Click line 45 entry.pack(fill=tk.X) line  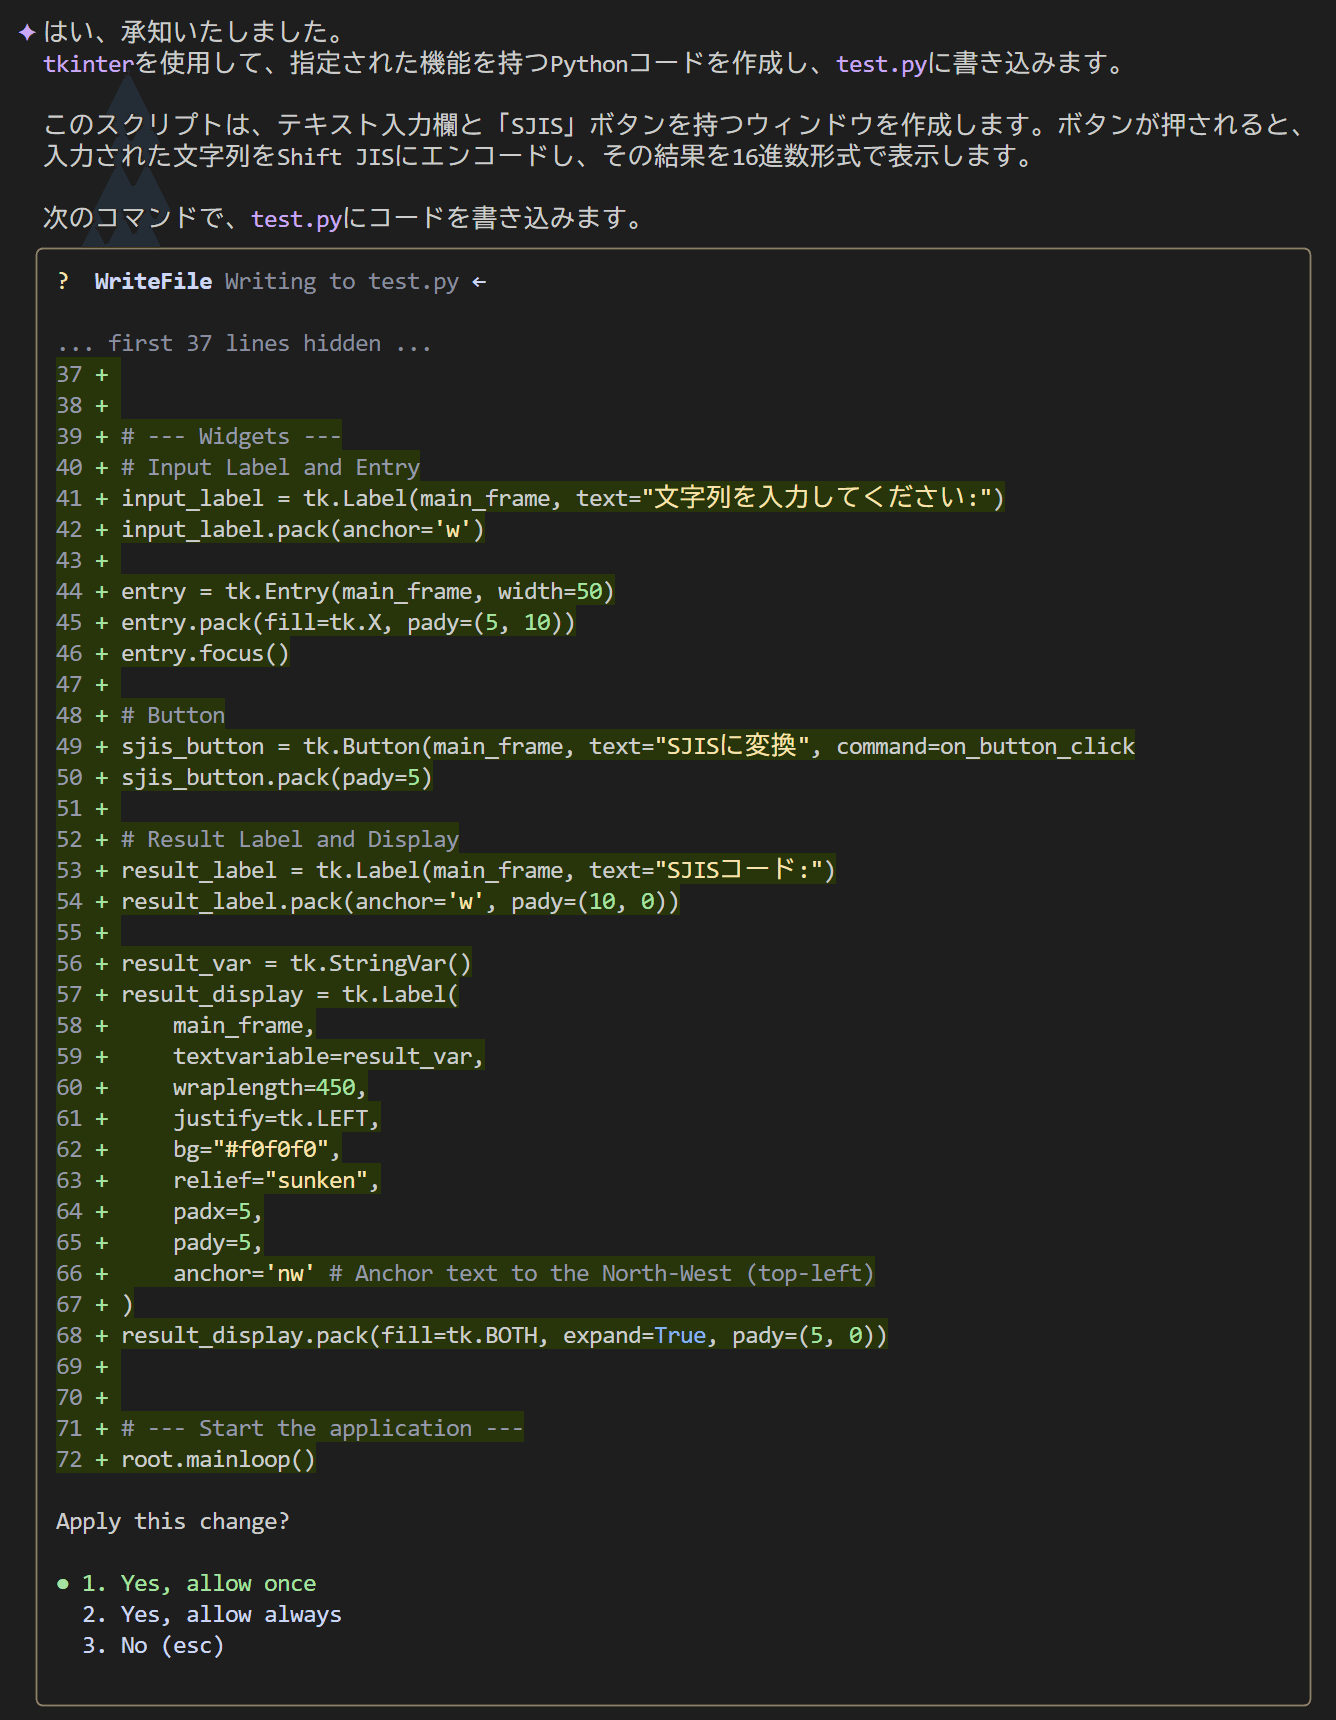pos(348,622)
